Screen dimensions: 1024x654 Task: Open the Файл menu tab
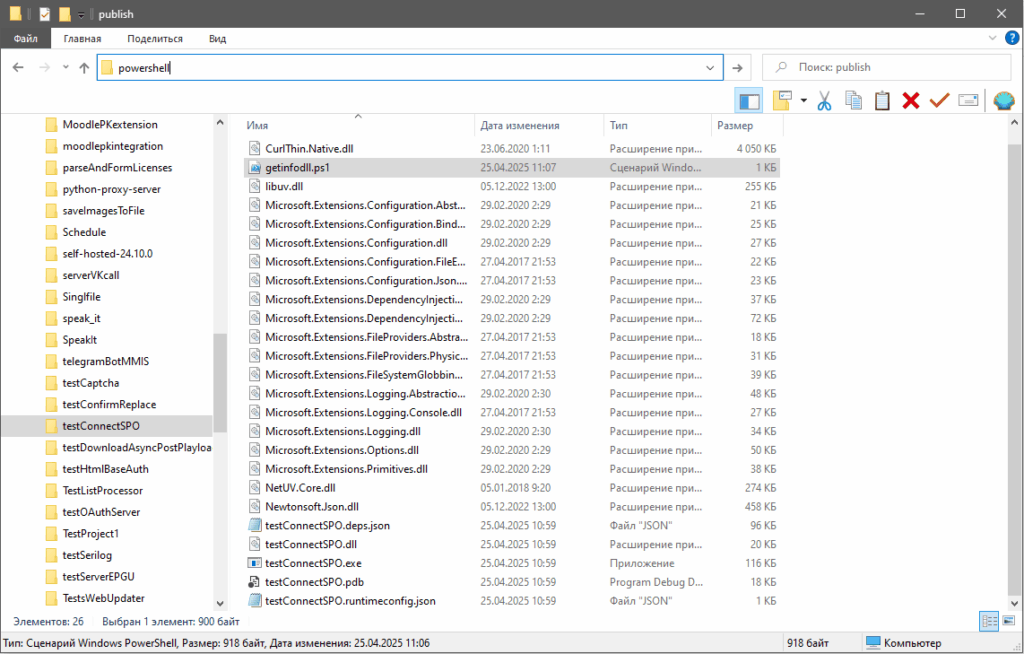25,39
